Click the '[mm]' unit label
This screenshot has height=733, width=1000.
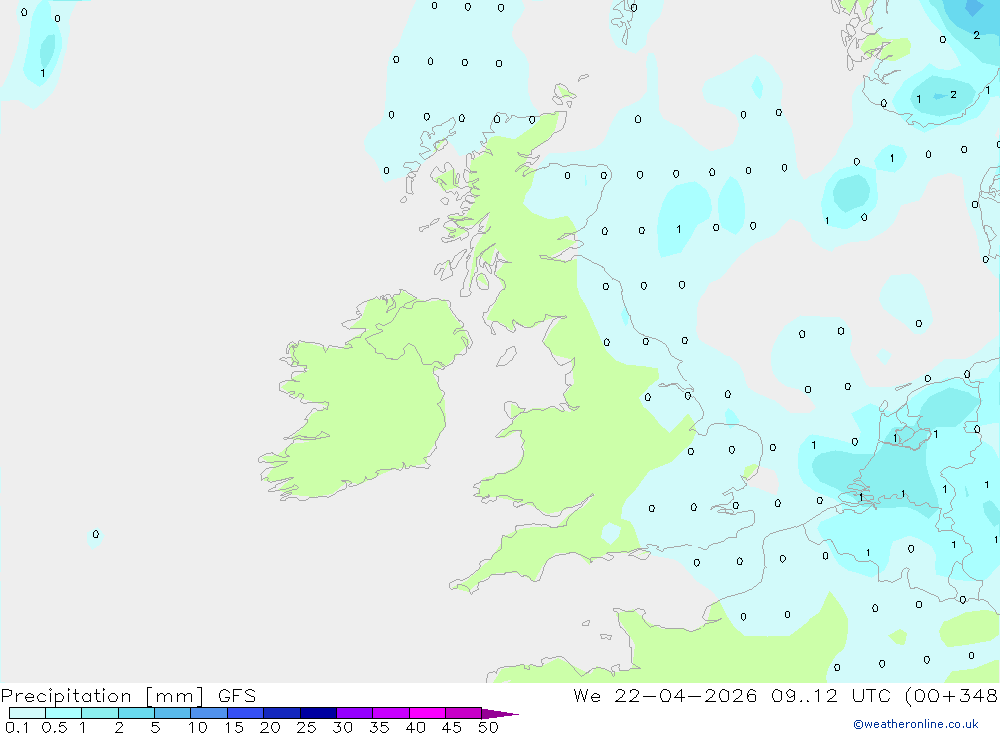pyautogui.click(x=174, y=696)
